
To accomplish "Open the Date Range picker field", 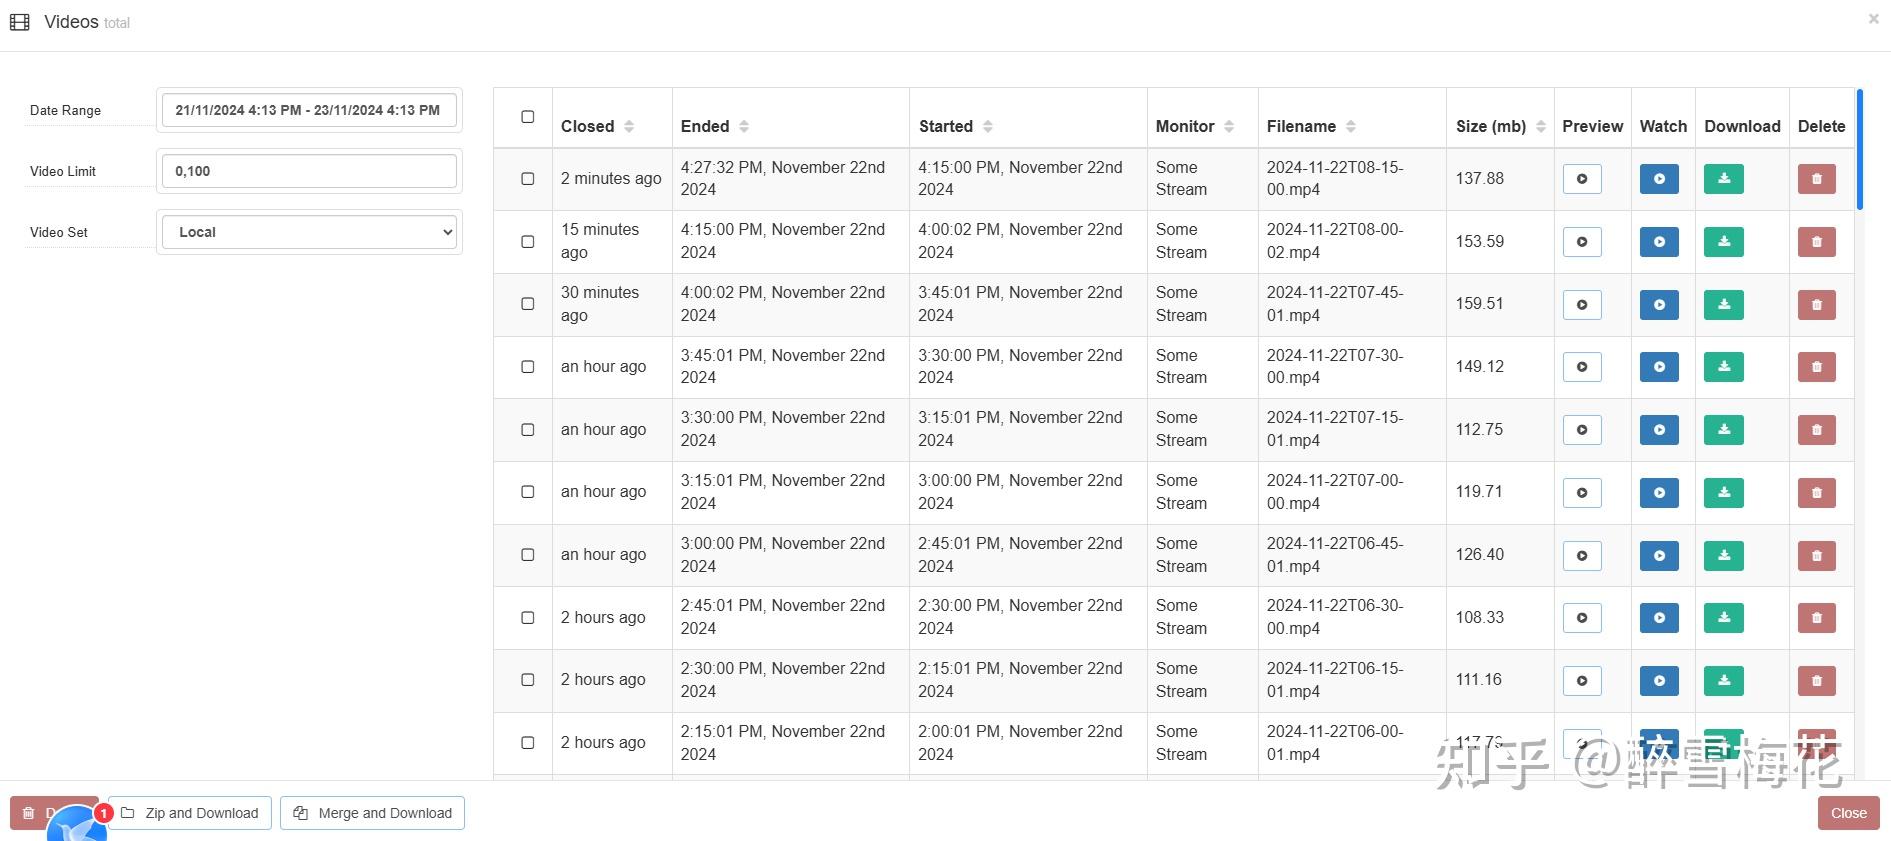I will pos(309,110).
